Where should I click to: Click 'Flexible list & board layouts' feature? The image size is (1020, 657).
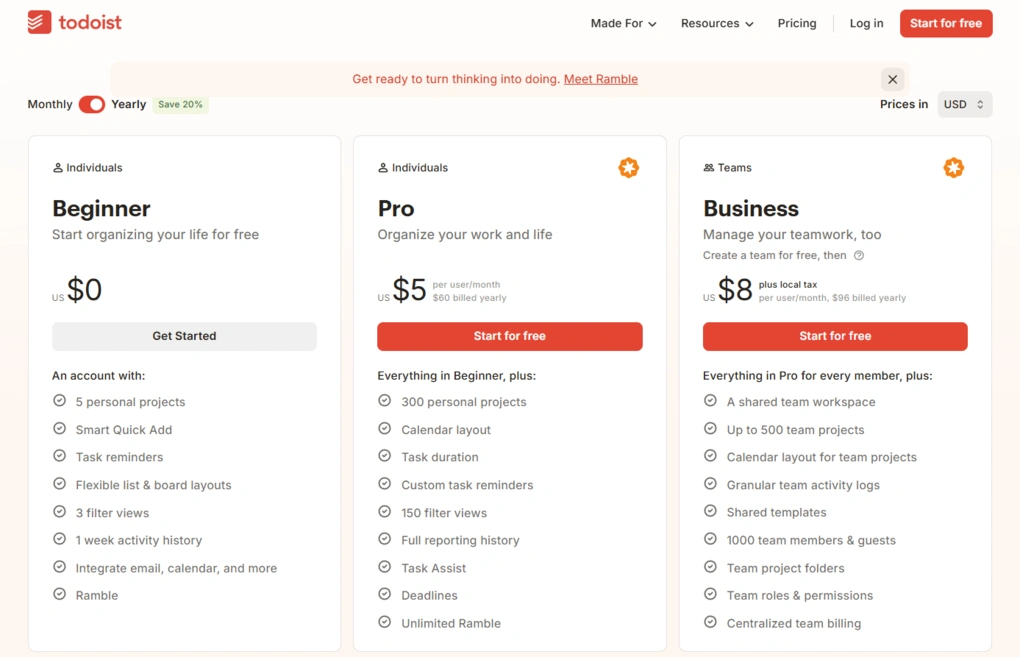(x=154, y=485)
